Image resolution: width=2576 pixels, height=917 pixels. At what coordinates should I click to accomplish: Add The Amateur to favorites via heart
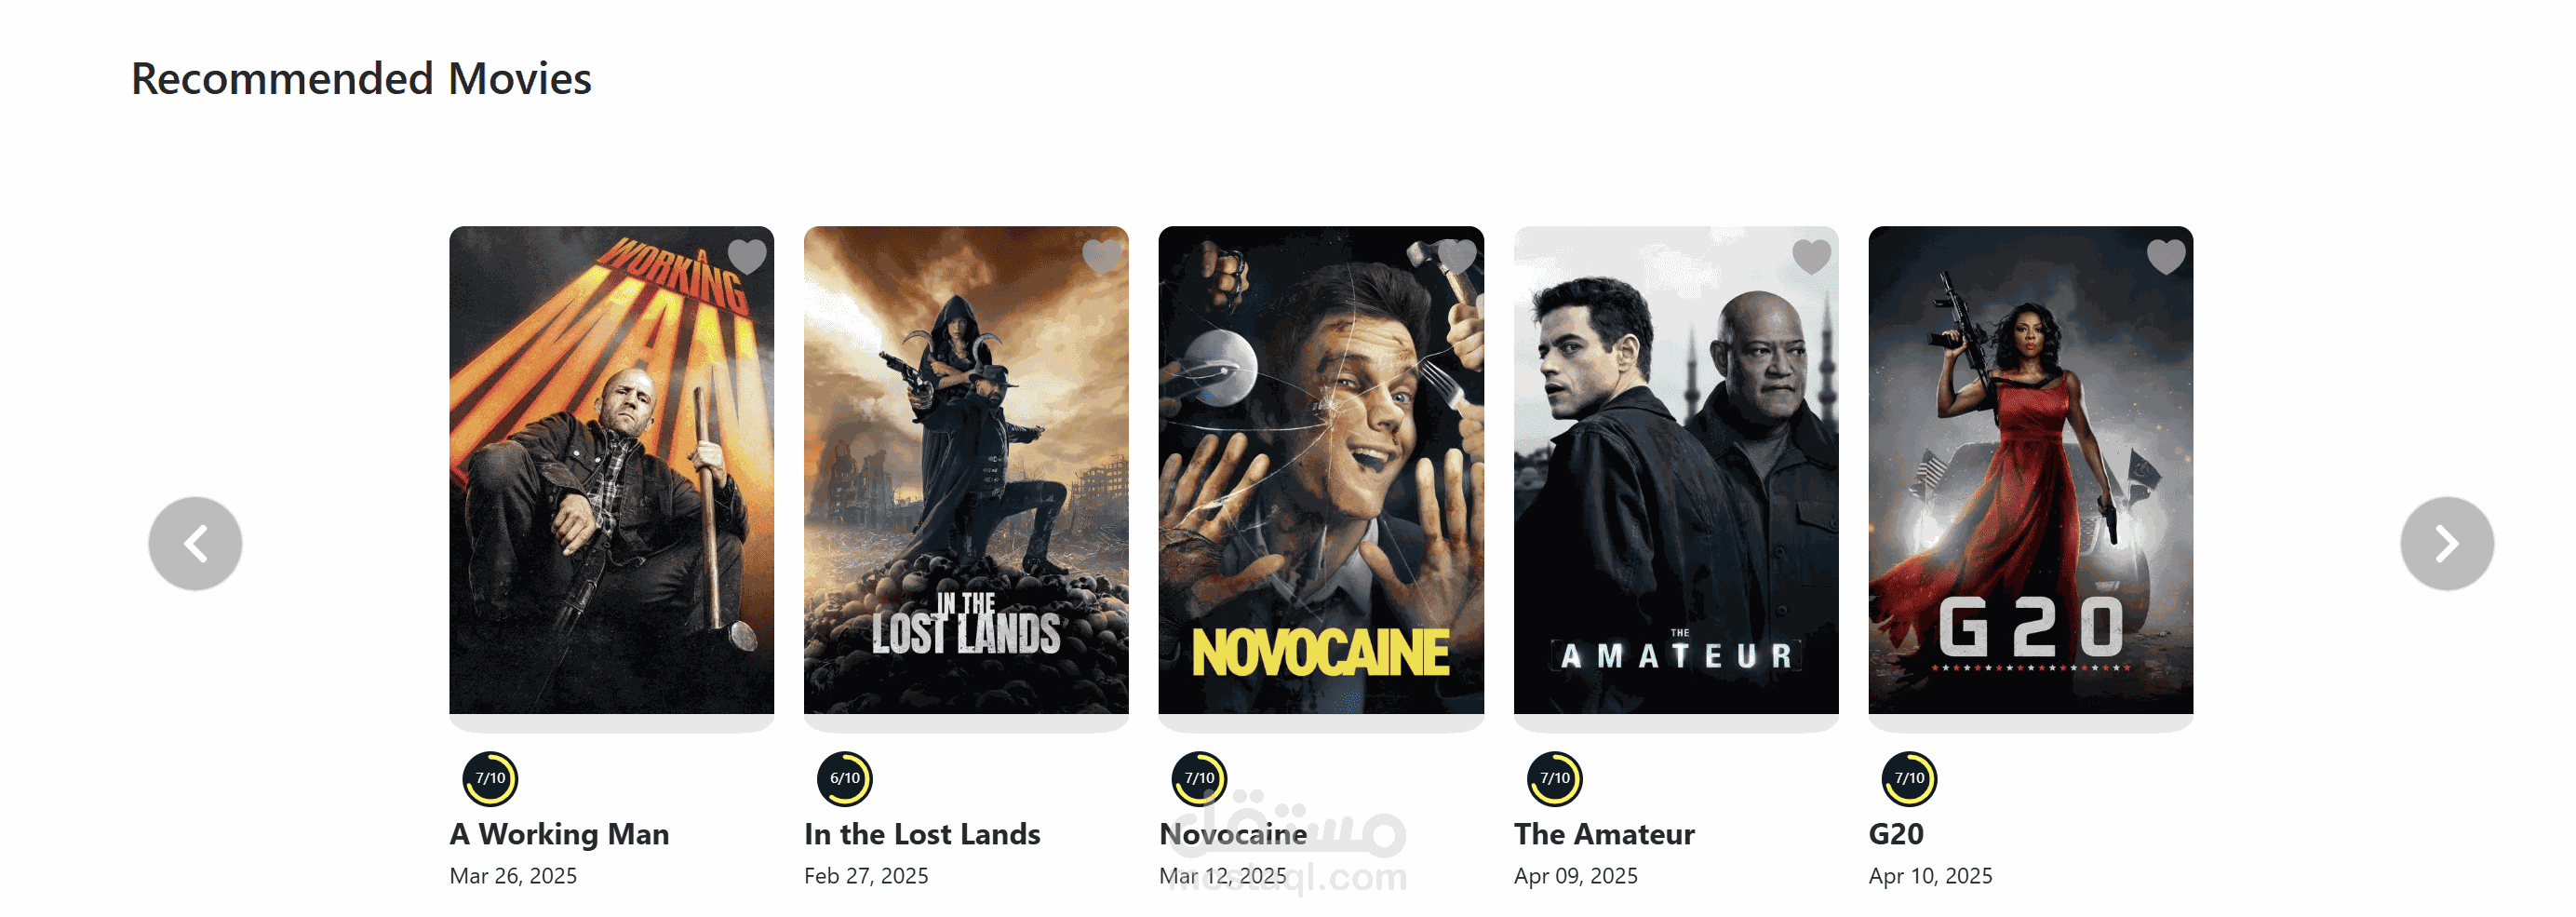[x=1811, y=257]
